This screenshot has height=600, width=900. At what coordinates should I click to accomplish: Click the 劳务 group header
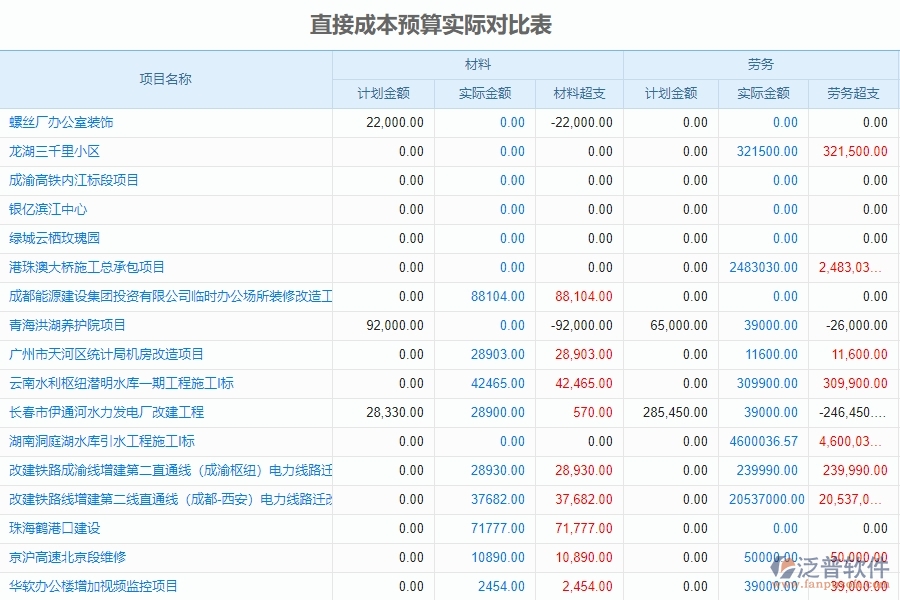763,62
